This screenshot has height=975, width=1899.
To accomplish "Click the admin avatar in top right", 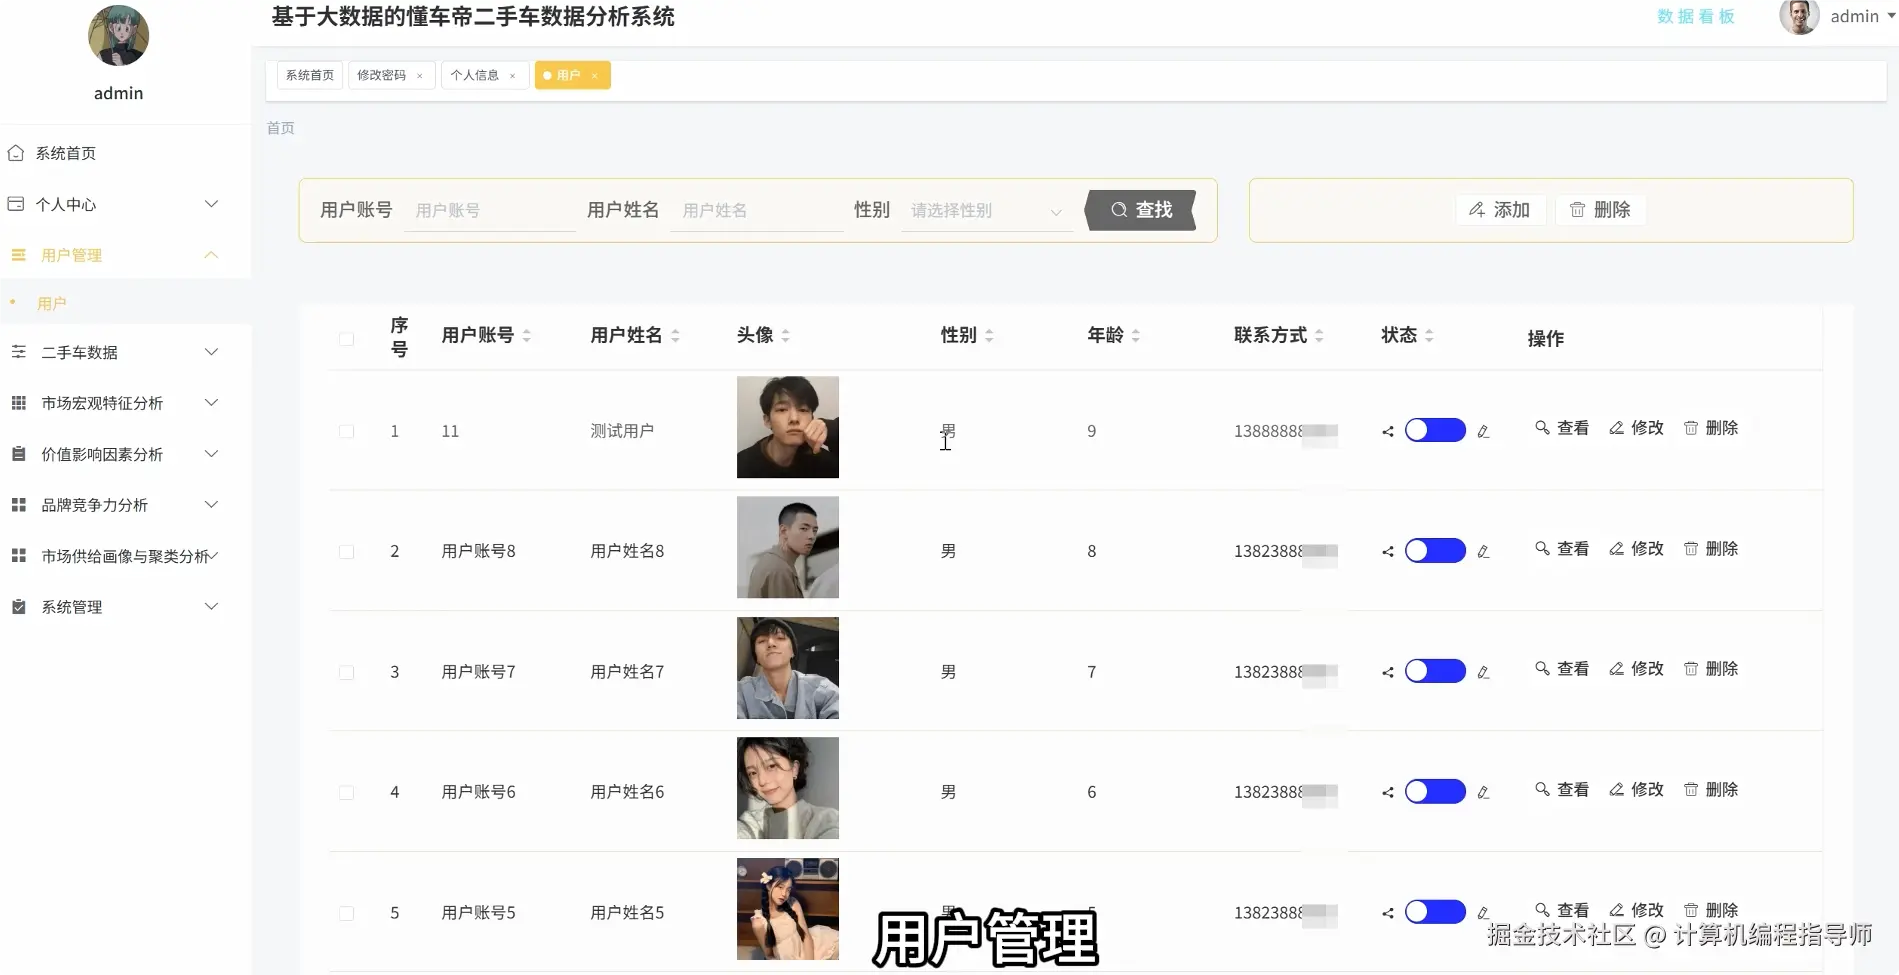I will click(1799, 17).
